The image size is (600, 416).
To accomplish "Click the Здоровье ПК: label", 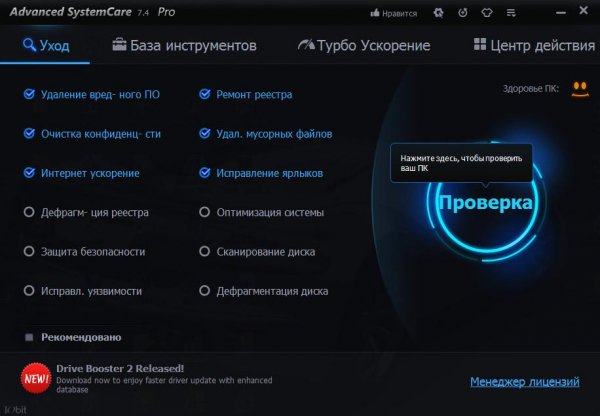I will (531, 89).
